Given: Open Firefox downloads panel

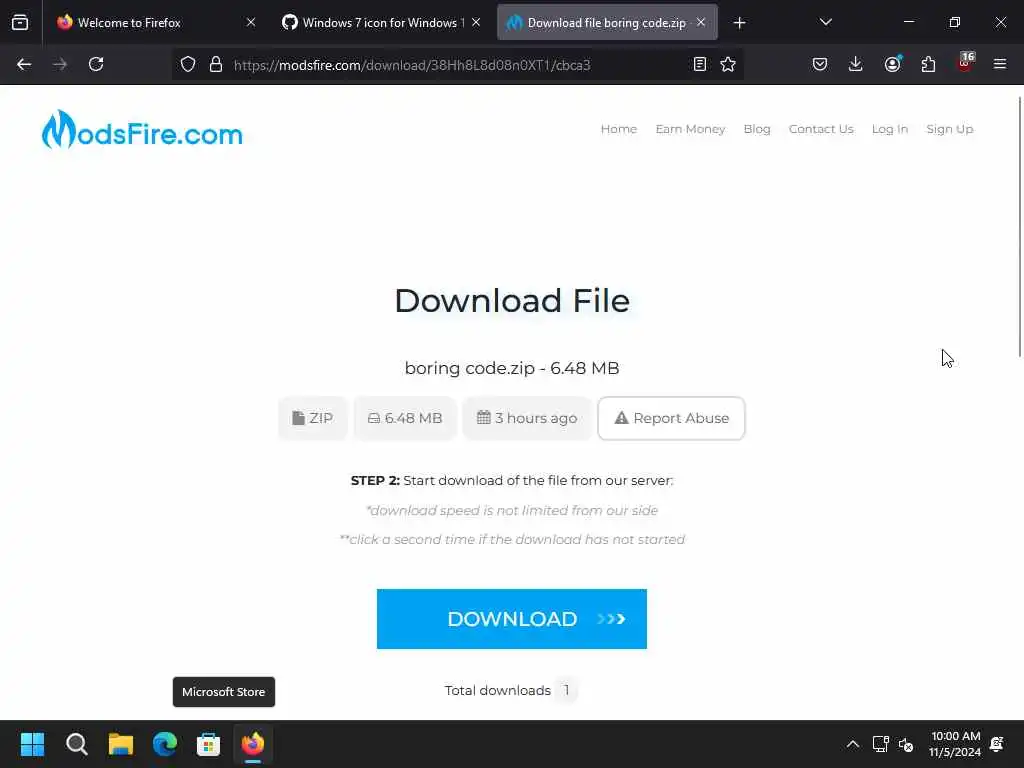Looking at the screenshot, I should [x=856, y=64].
